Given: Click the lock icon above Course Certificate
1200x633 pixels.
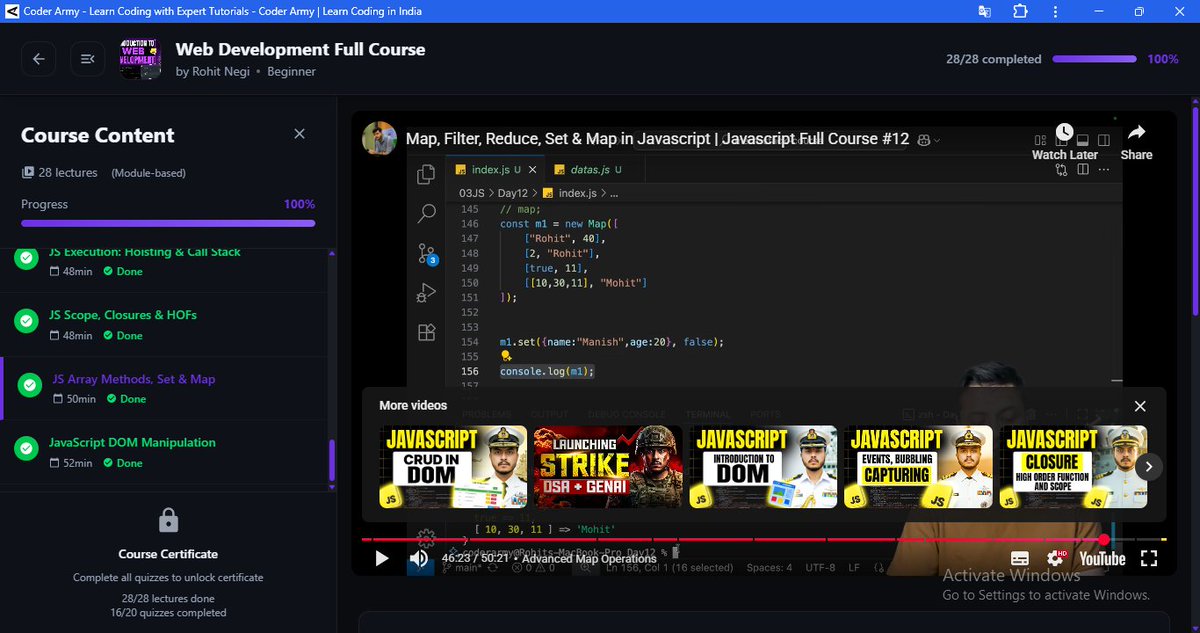Looking at the screenshot, I should tap(169, 521).
